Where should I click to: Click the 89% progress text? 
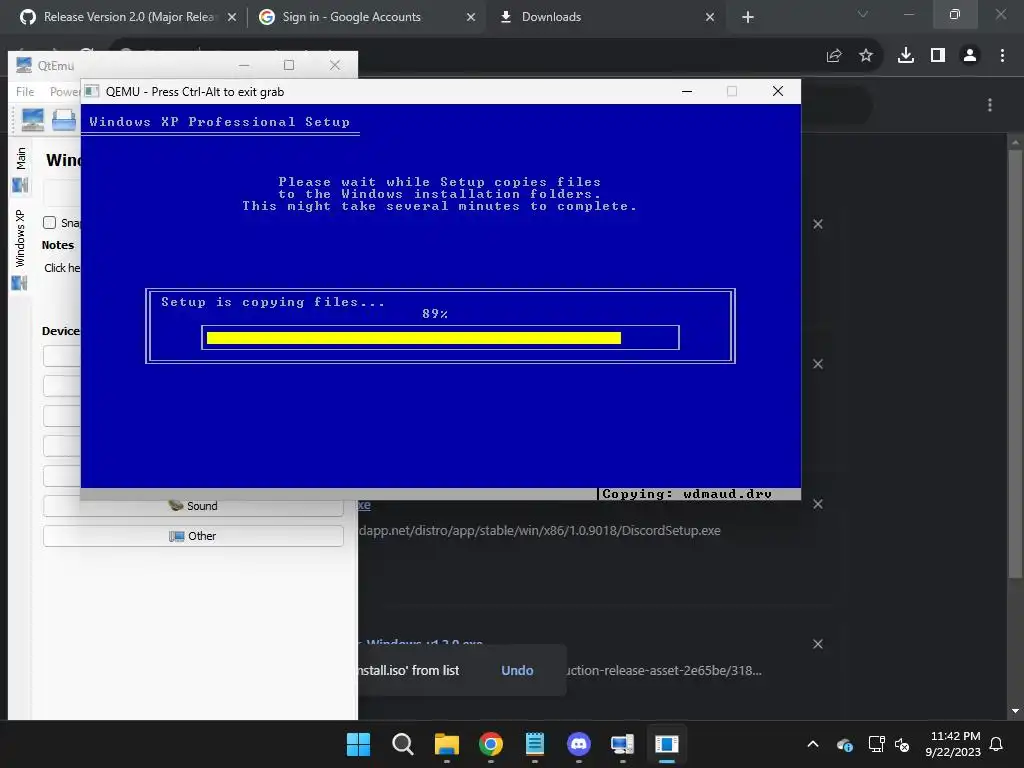(435, 314)
